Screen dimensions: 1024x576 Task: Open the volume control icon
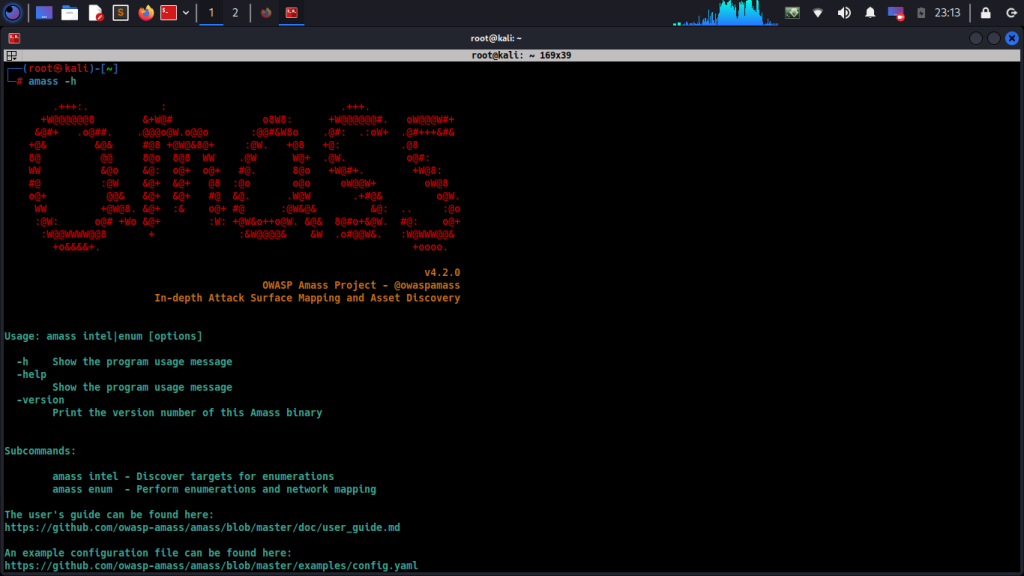[844, 12]
